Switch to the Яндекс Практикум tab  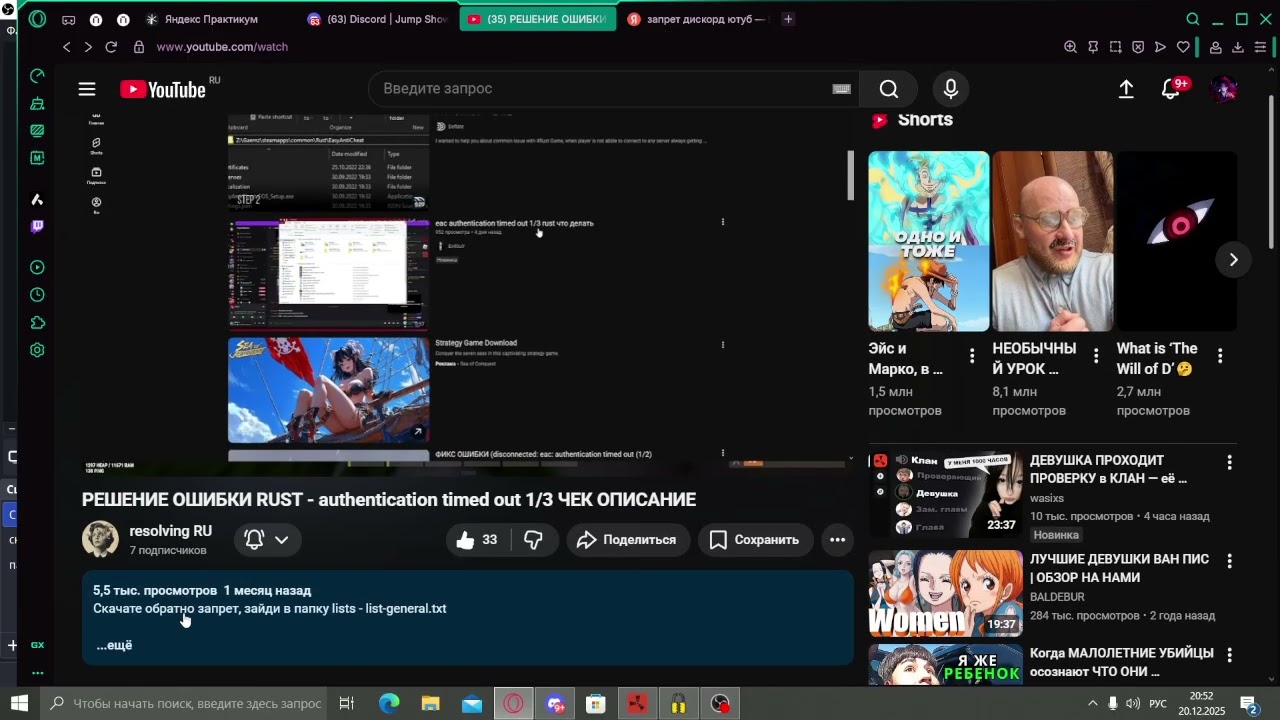coord(211,19)
